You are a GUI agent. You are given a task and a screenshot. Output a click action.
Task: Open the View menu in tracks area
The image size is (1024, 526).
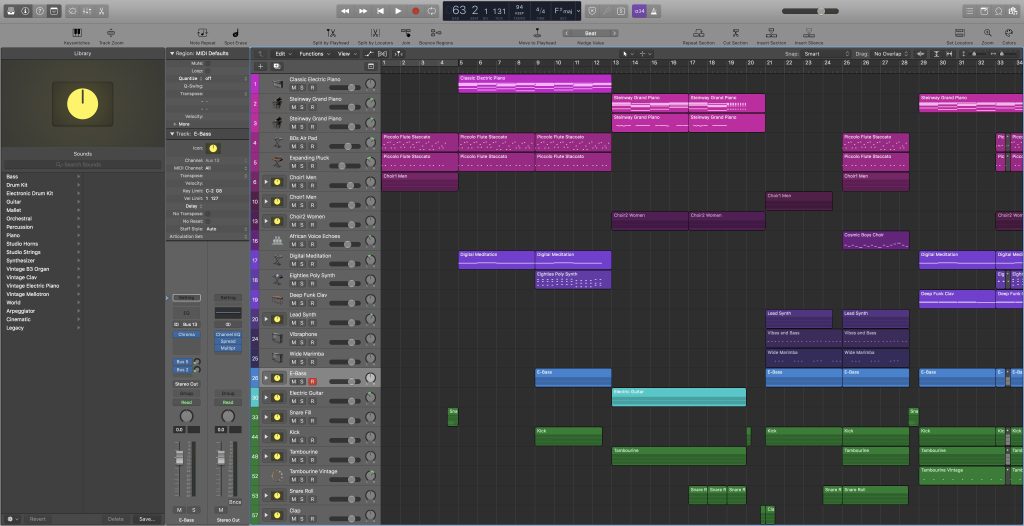(x=346, y=54)
